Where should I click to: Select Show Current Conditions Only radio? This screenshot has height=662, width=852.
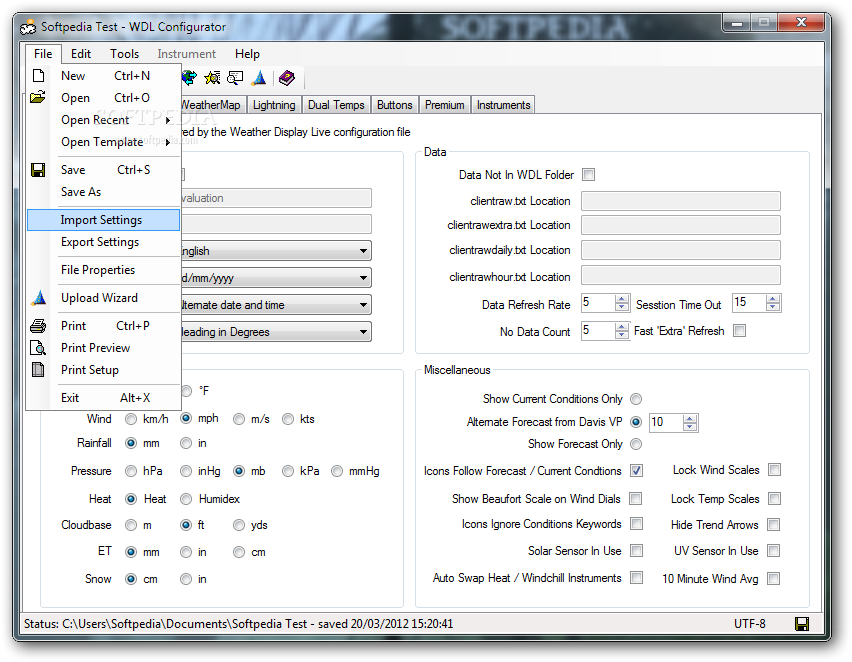[636, 399]
